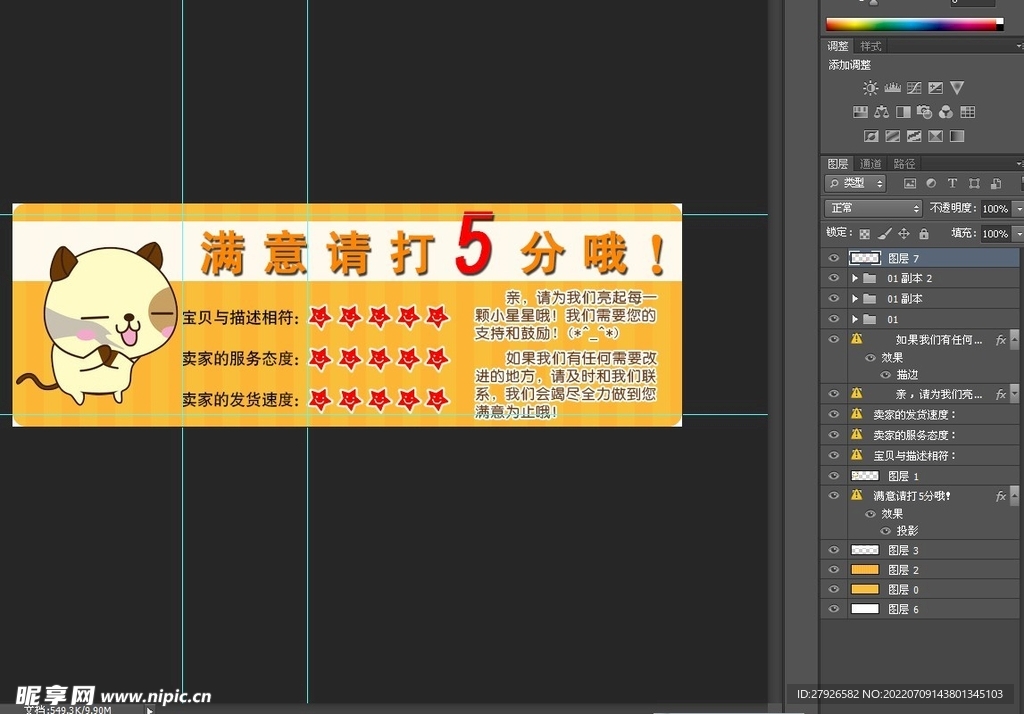Switch to the 图层 tab

[837, 163]
